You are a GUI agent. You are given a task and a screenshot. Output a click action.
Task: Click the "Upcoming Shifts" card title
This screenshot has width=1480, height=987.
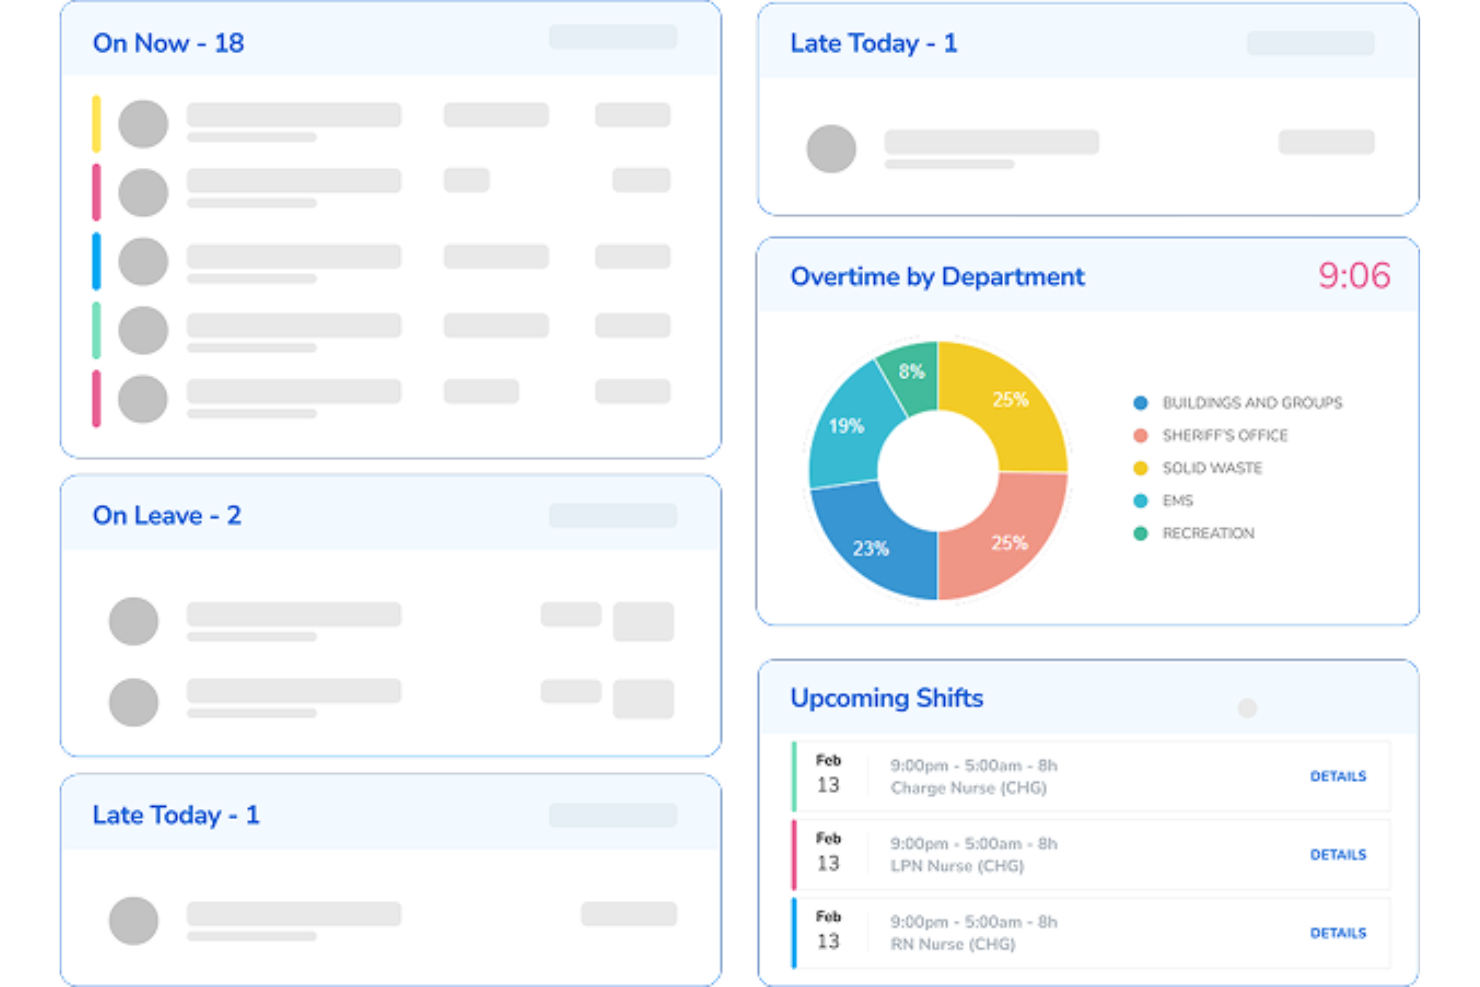pos(887,698)
